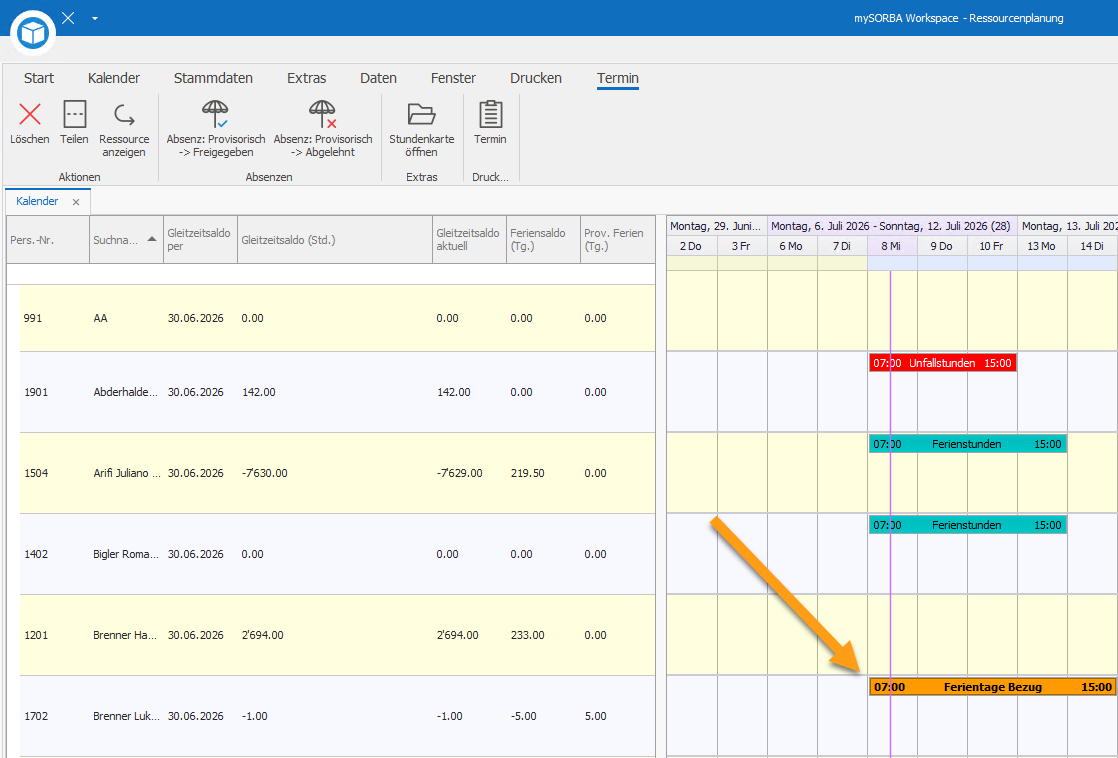Screen dimensions: 1118x758
Task: Sort by Suchname column arrow
Action: point(152,240)
